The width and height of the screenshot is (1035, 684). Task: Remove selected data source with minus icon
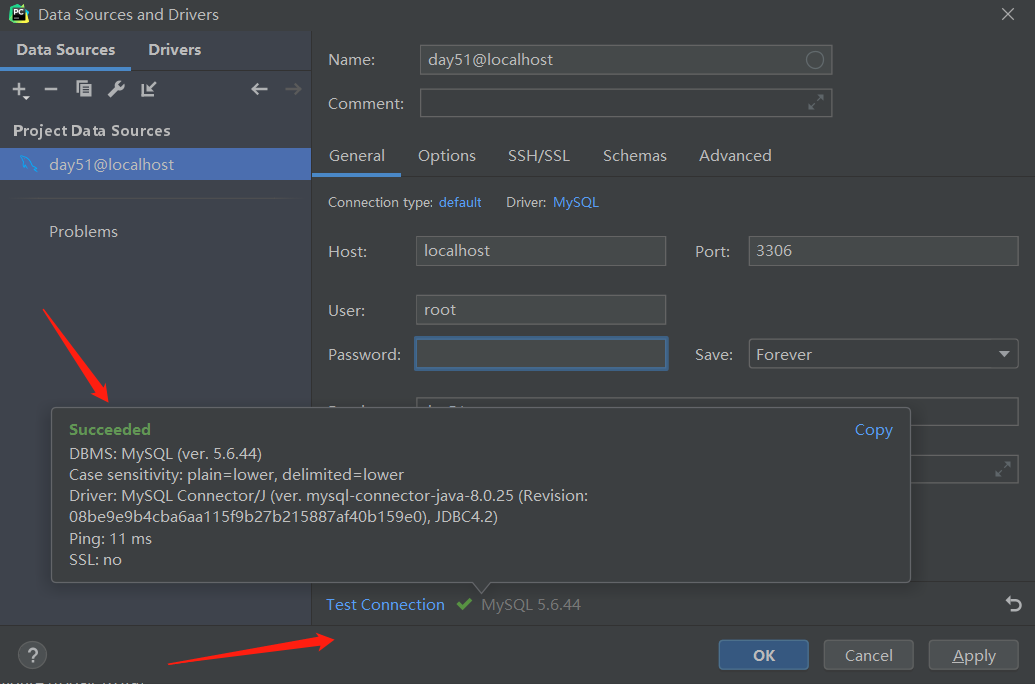[x=51, y=89]
